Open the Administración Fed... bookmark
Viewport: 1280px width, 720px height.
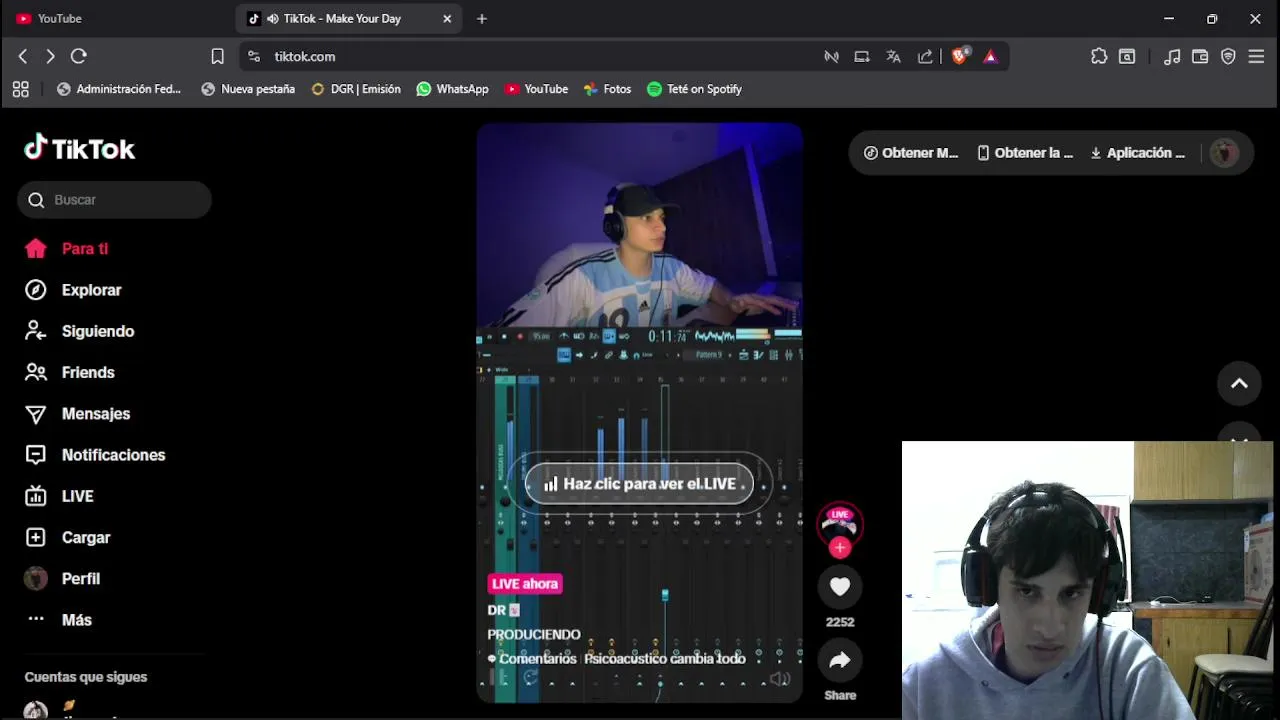pos(119,89)
